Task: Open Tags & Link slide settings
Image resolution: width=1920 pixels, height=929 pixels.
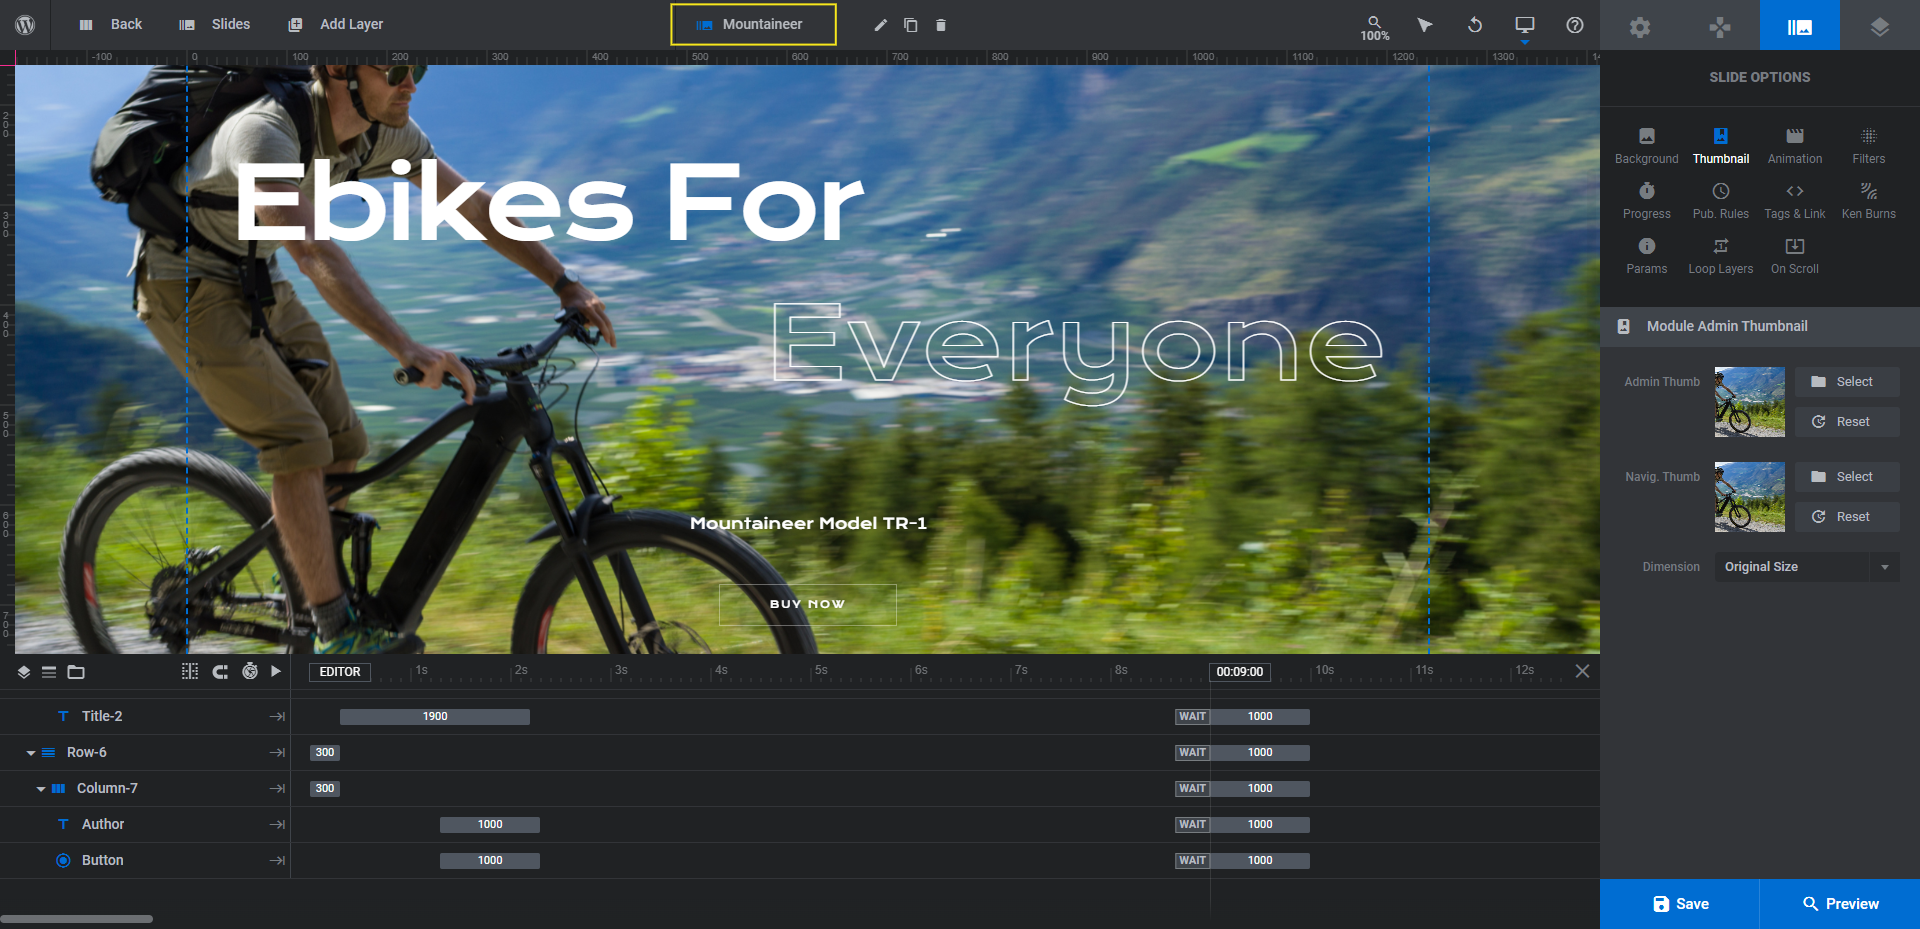Action: tap(1795, 201)
